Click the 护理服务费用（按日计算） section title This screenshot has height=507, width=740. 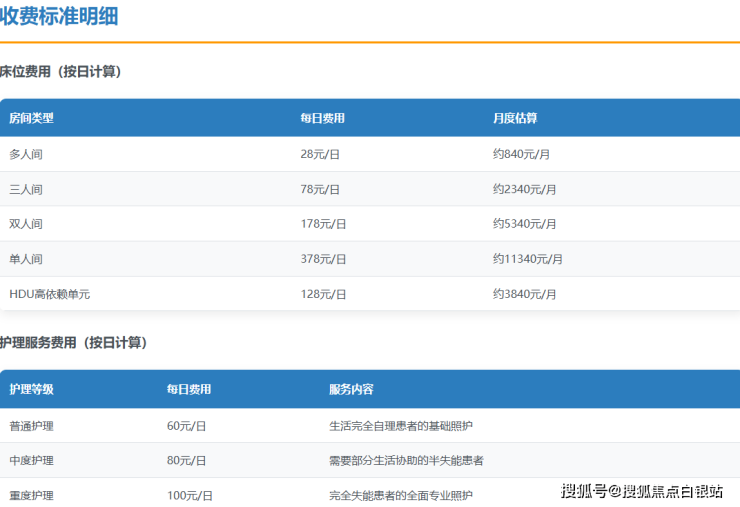click(74, 343)
